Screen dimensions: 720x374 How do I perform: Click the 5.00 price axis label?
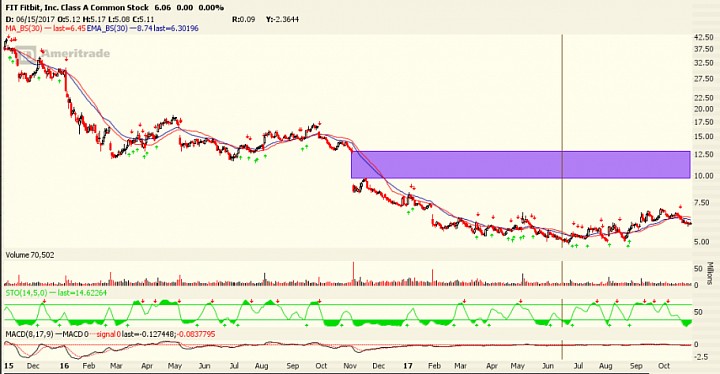click(706, 242)
